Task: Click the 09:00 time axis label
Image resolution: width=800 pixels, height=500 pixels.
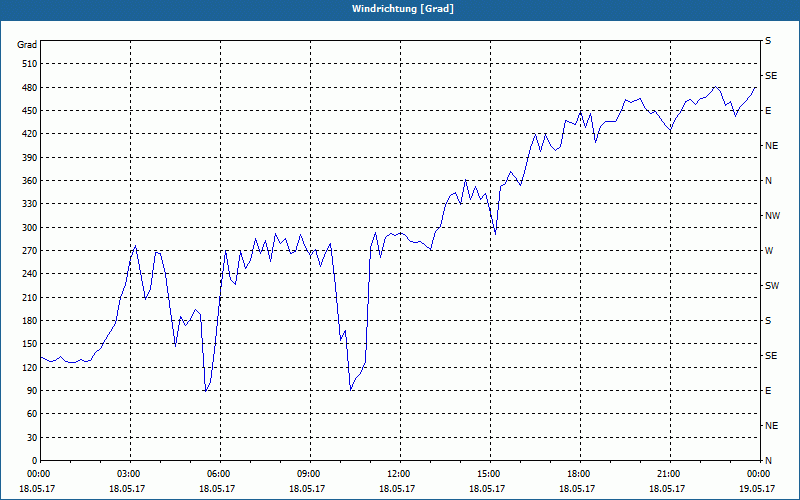Action: [x=310, y=473]
